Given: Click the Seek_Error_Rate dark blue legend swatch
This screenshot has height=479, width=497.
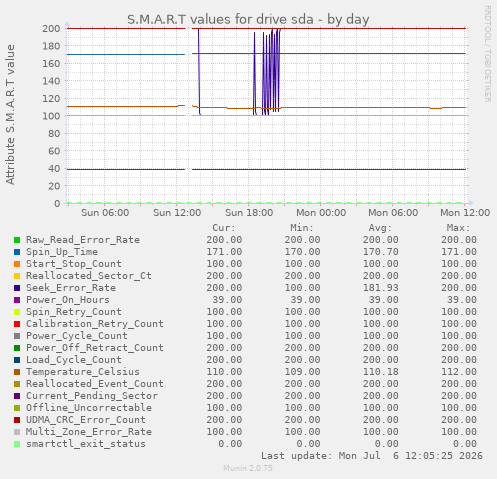Looking at the screenshot, I should click(17, 288).
